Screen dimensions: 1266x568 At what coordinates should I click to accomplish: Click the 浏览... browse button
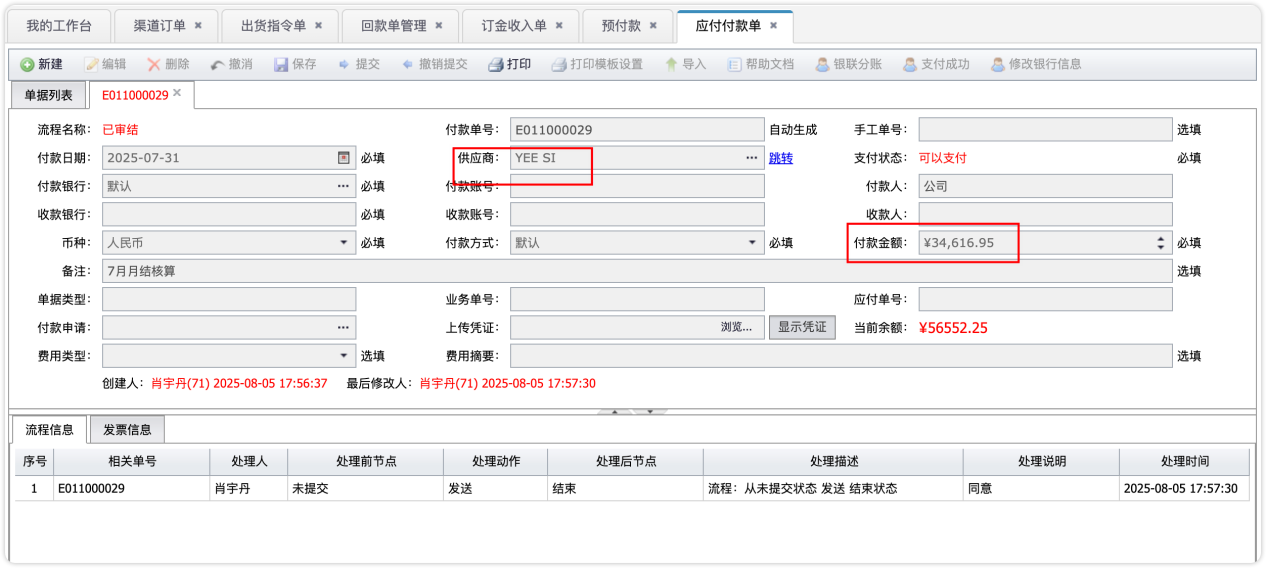pos(737,327)
